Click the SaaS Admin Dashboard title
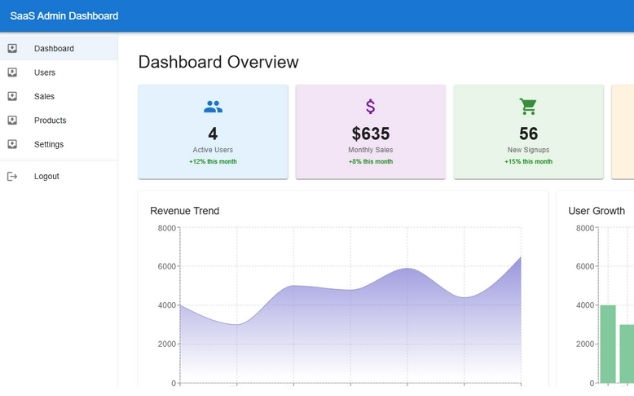The width and height of the screenshot is (634, 396). point(64,16)
